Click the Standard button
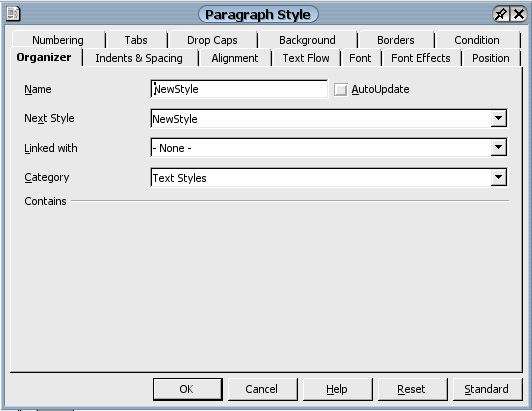Image resolution: width=532 pixels, height=411 pixels. click(487, 389)
